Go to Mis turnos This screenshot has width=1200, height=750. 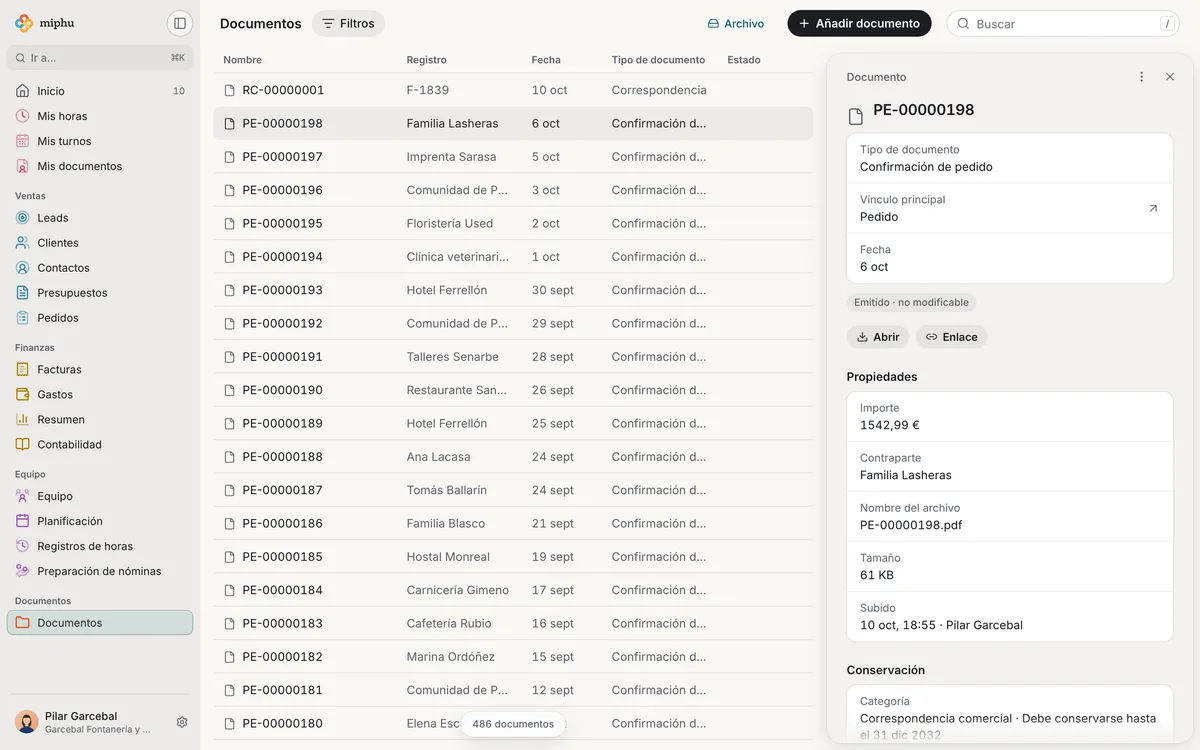100,141
